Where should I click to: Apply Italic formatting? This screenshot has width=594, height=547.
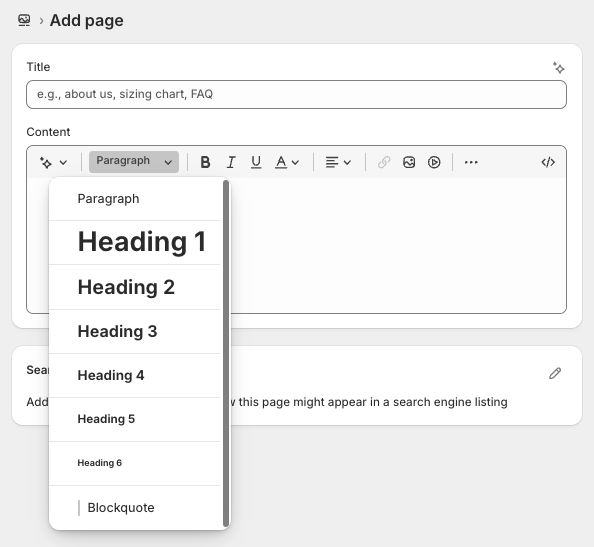click(230, 162)
